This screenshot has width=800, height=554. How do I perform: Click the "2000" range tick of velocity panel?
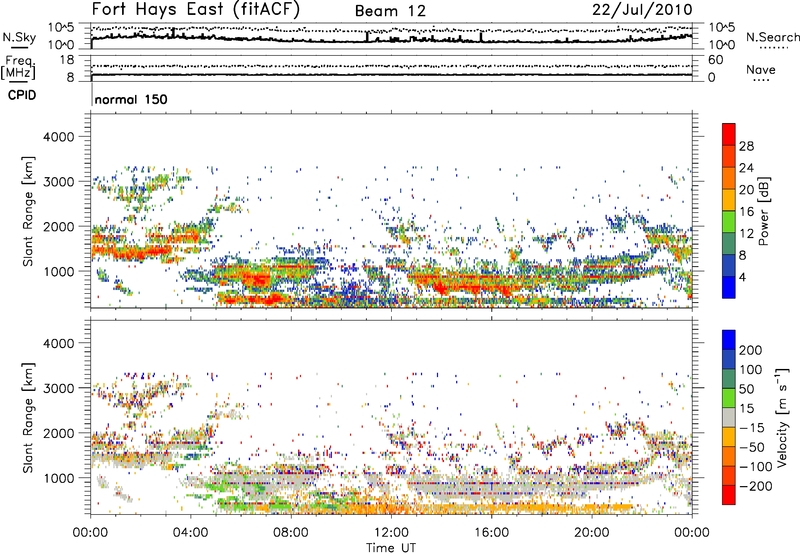click(x=59, y=434)
